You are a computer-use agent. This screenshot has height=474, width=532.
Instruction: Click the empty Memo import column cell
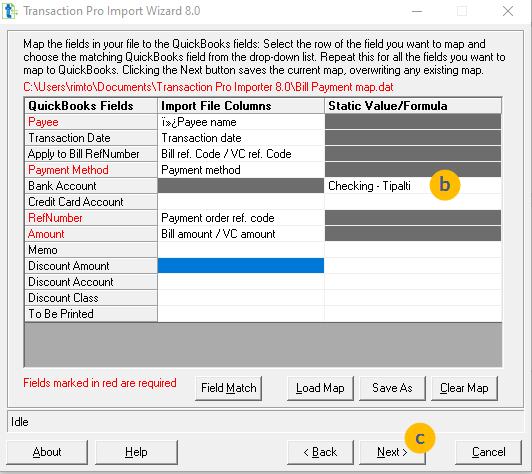[241, 250]
